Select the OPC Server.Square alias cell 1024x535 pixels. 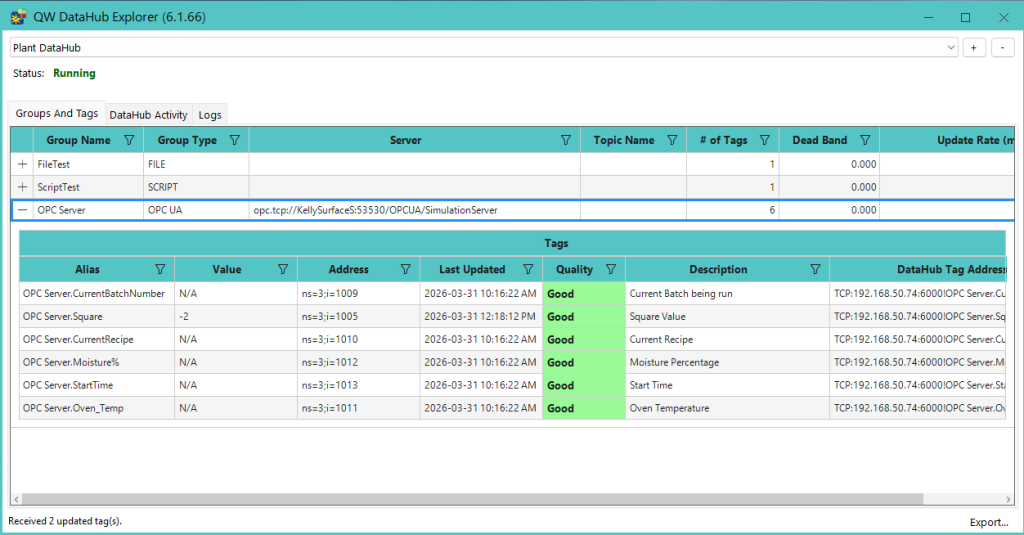[x=97, y=316]
